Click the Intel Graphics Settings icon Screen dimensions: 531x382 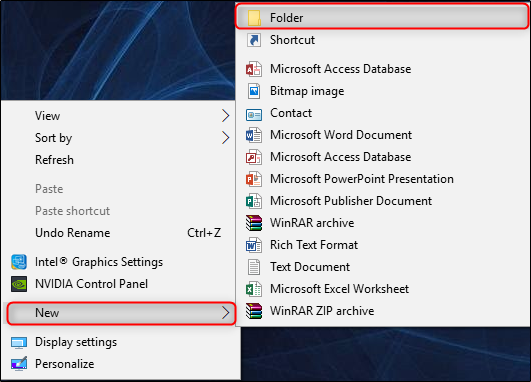19,262
